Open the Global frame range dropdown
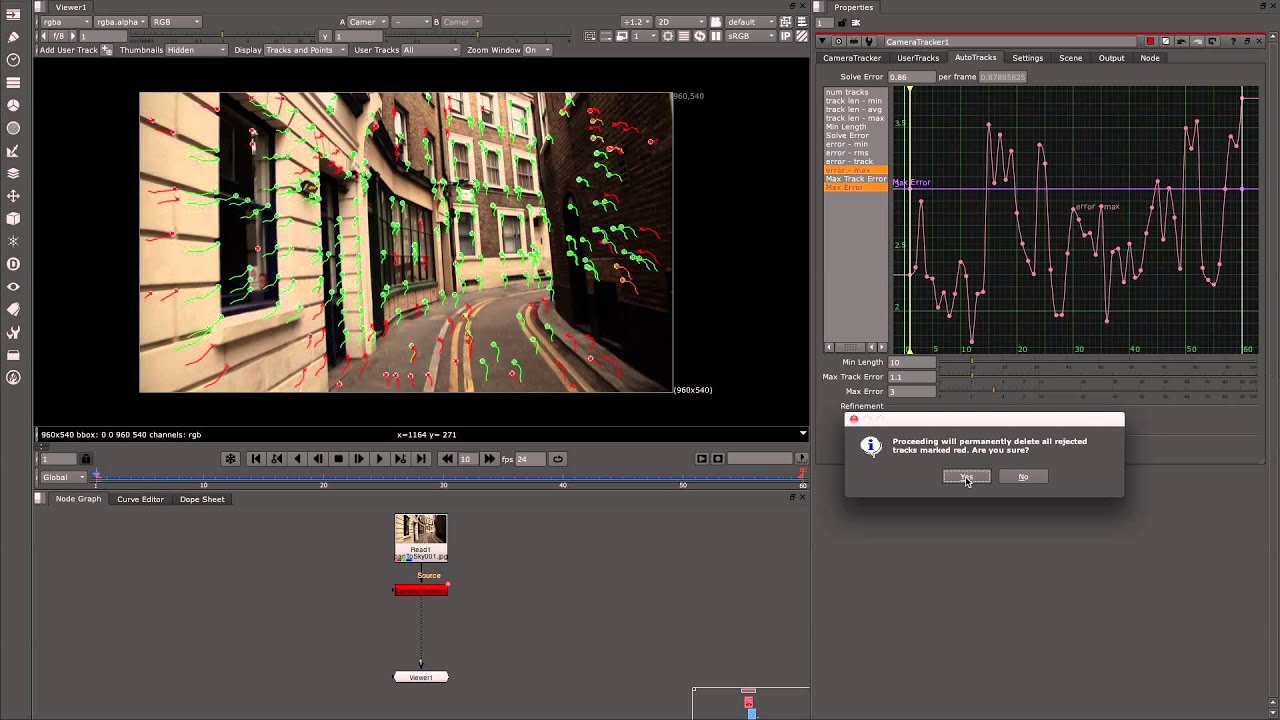 point(64,477)
